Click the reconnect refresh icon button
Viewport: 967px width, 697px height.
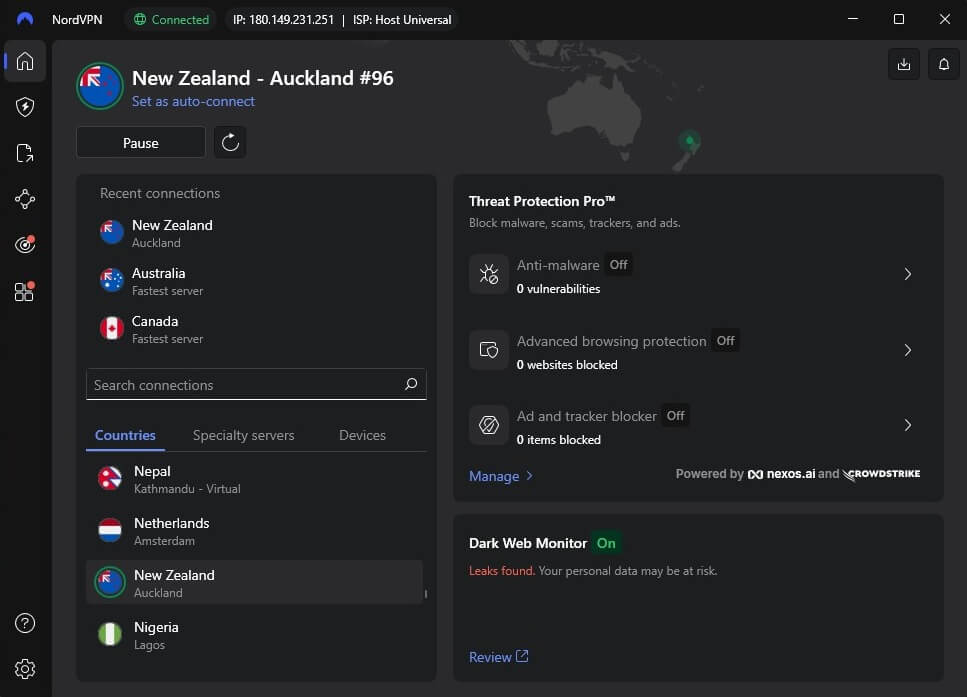pos(230,142)
